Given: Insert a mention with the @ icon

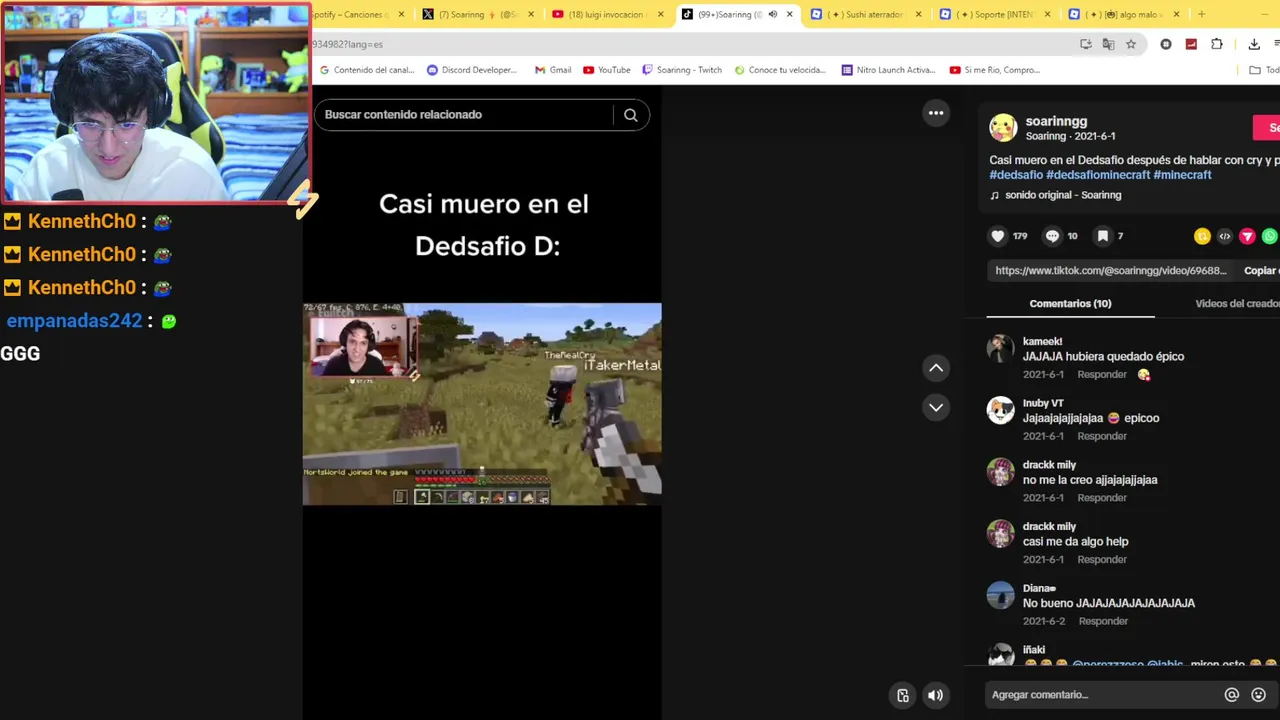Looking at the screenshot, I should pos(1232,695).
